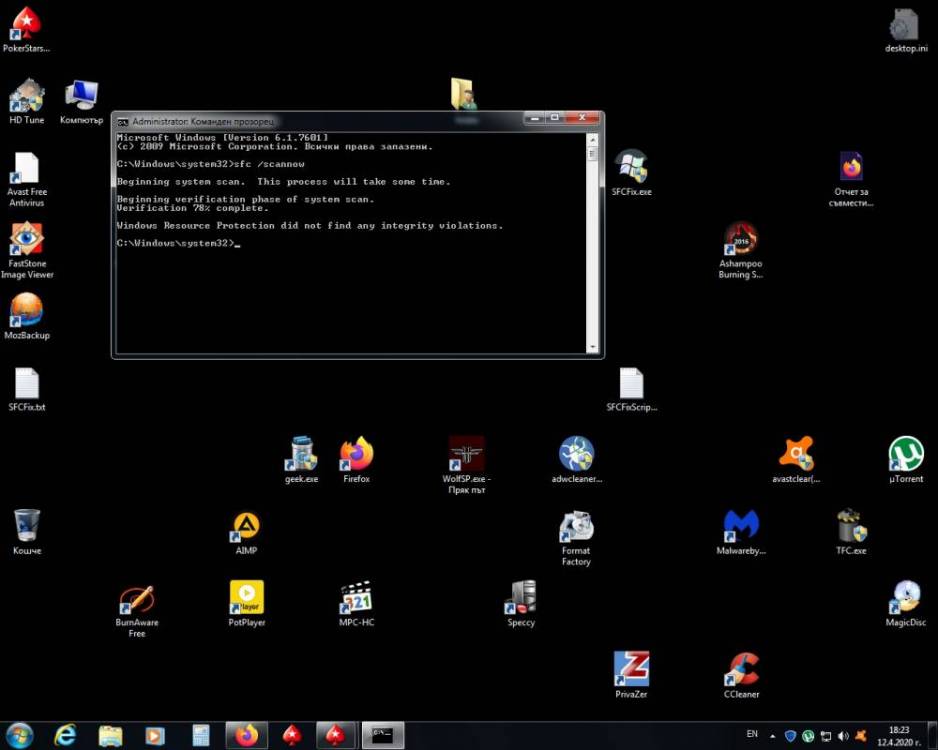Select the SFCFix.txt file icon
This screenshot has width=938, height=750.
tap(26, 389)
